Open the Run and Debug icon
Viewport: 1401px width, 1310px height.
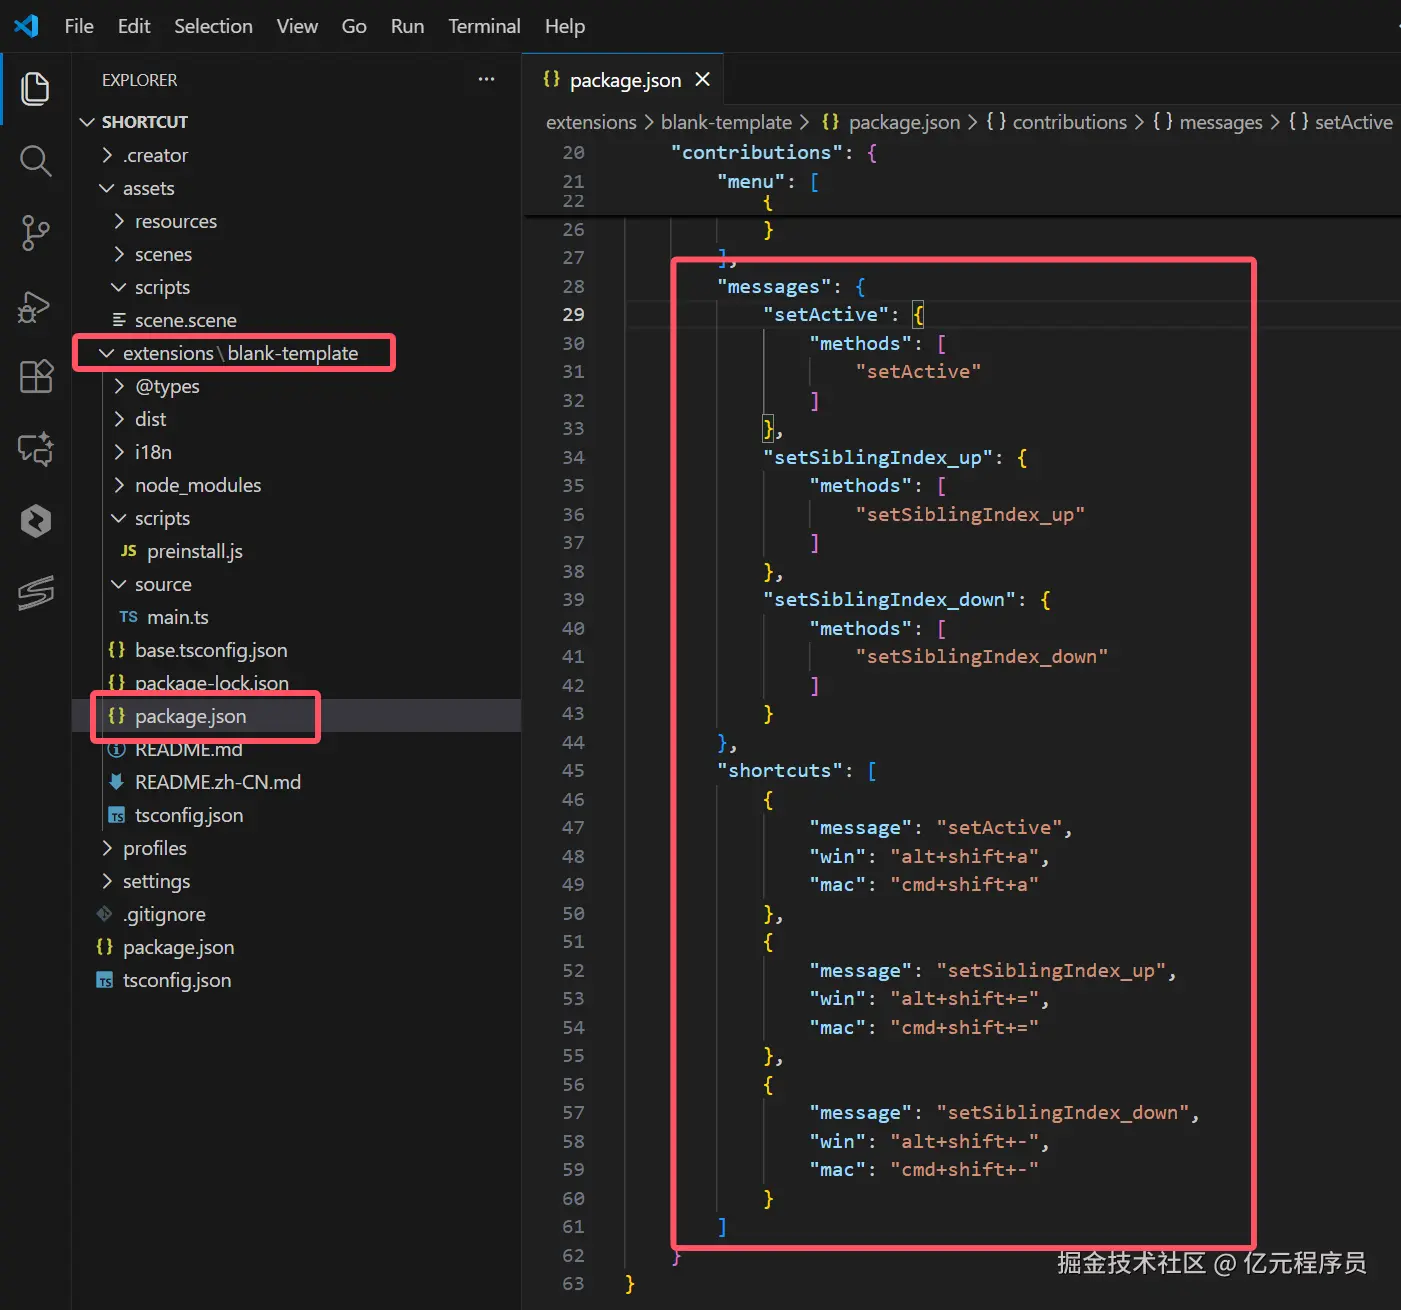tap(35, 305)
